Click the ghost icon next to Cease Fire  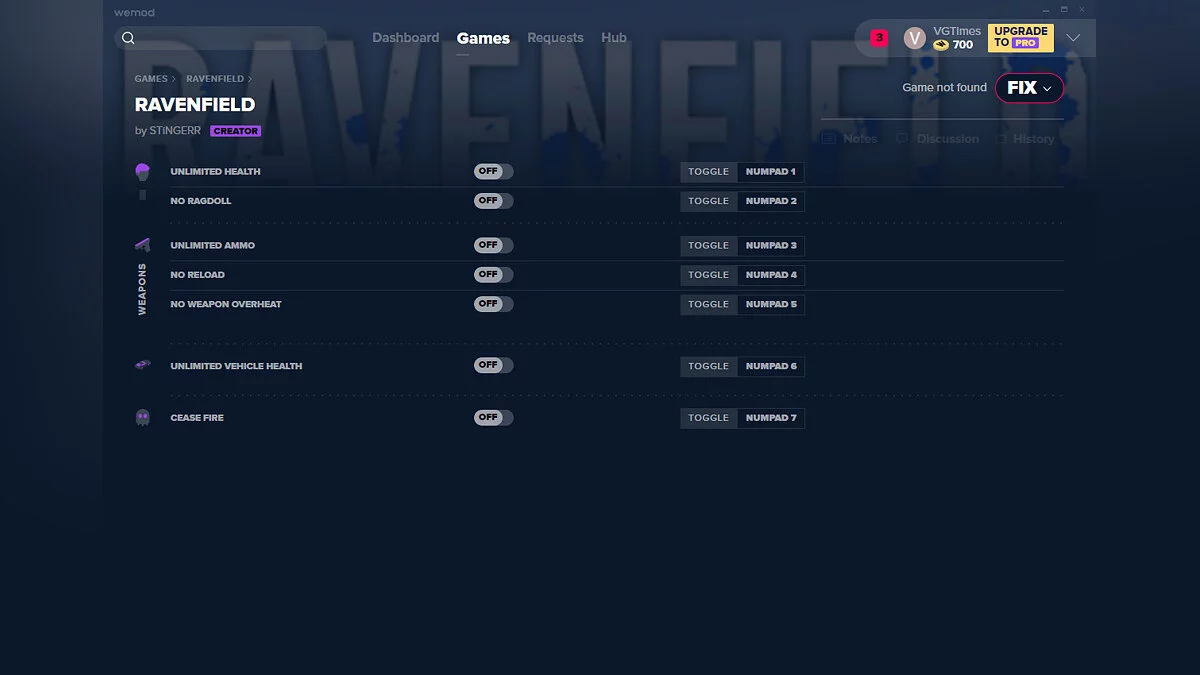[x=141, y=417]
